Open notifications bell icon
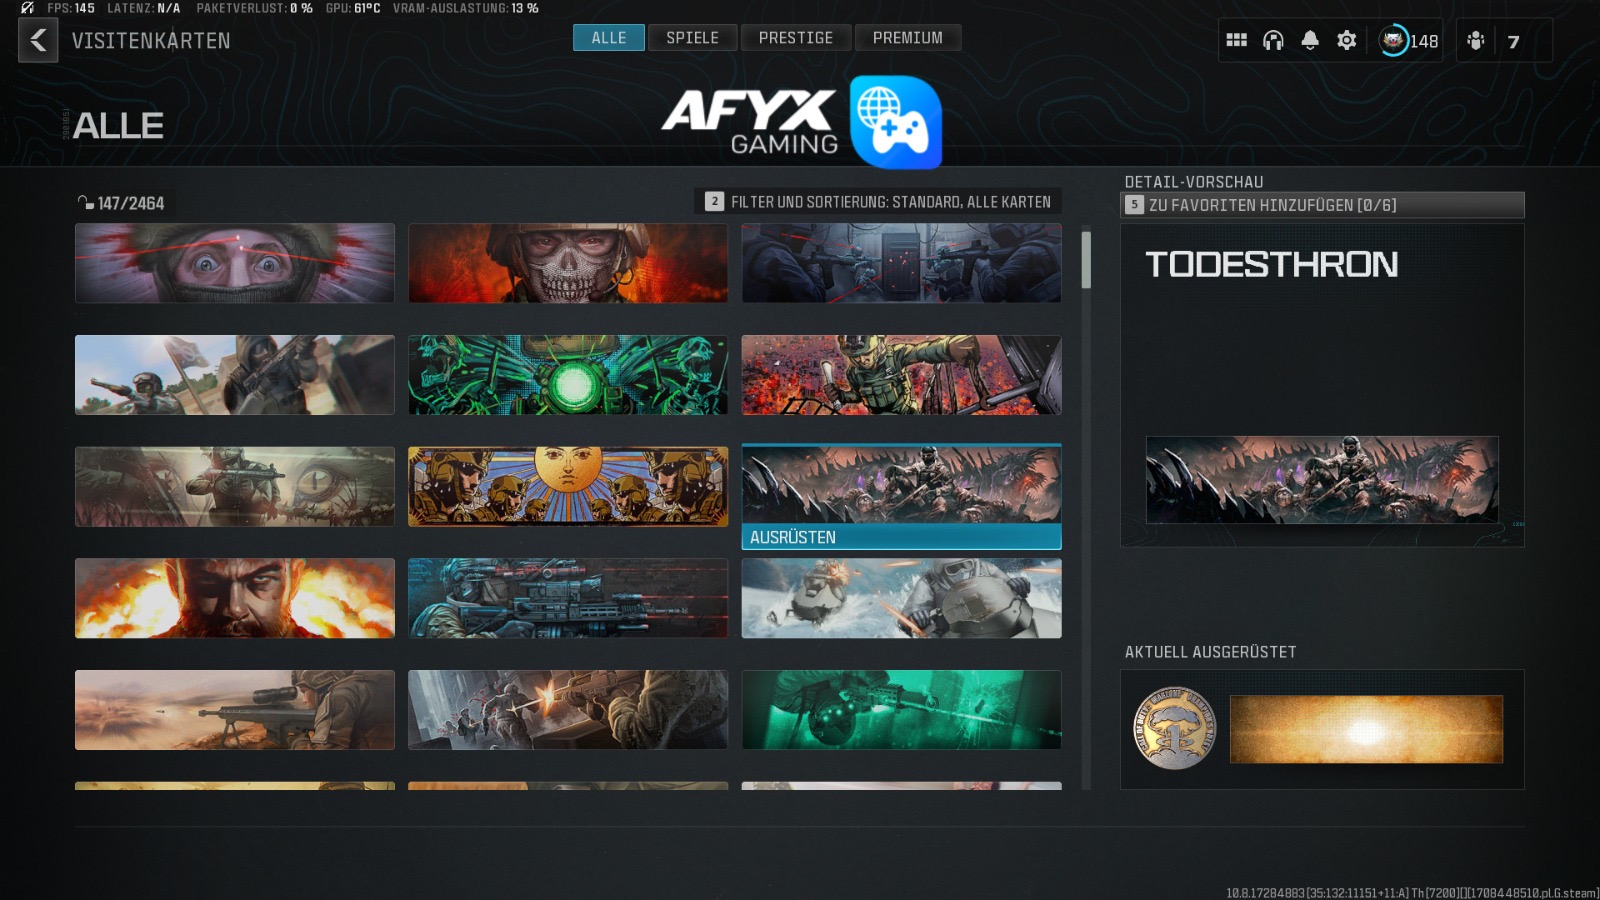The height and width of the screenshot is (900, 1600). pos(1310,41)
